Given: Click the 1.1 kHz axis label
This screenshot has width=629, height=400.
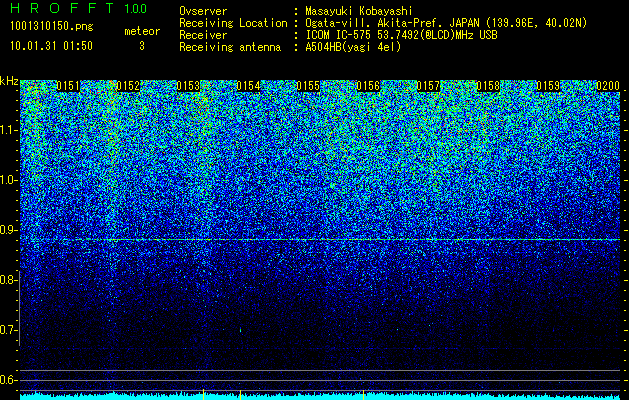Looking at the screenshot, I should 8,130.
